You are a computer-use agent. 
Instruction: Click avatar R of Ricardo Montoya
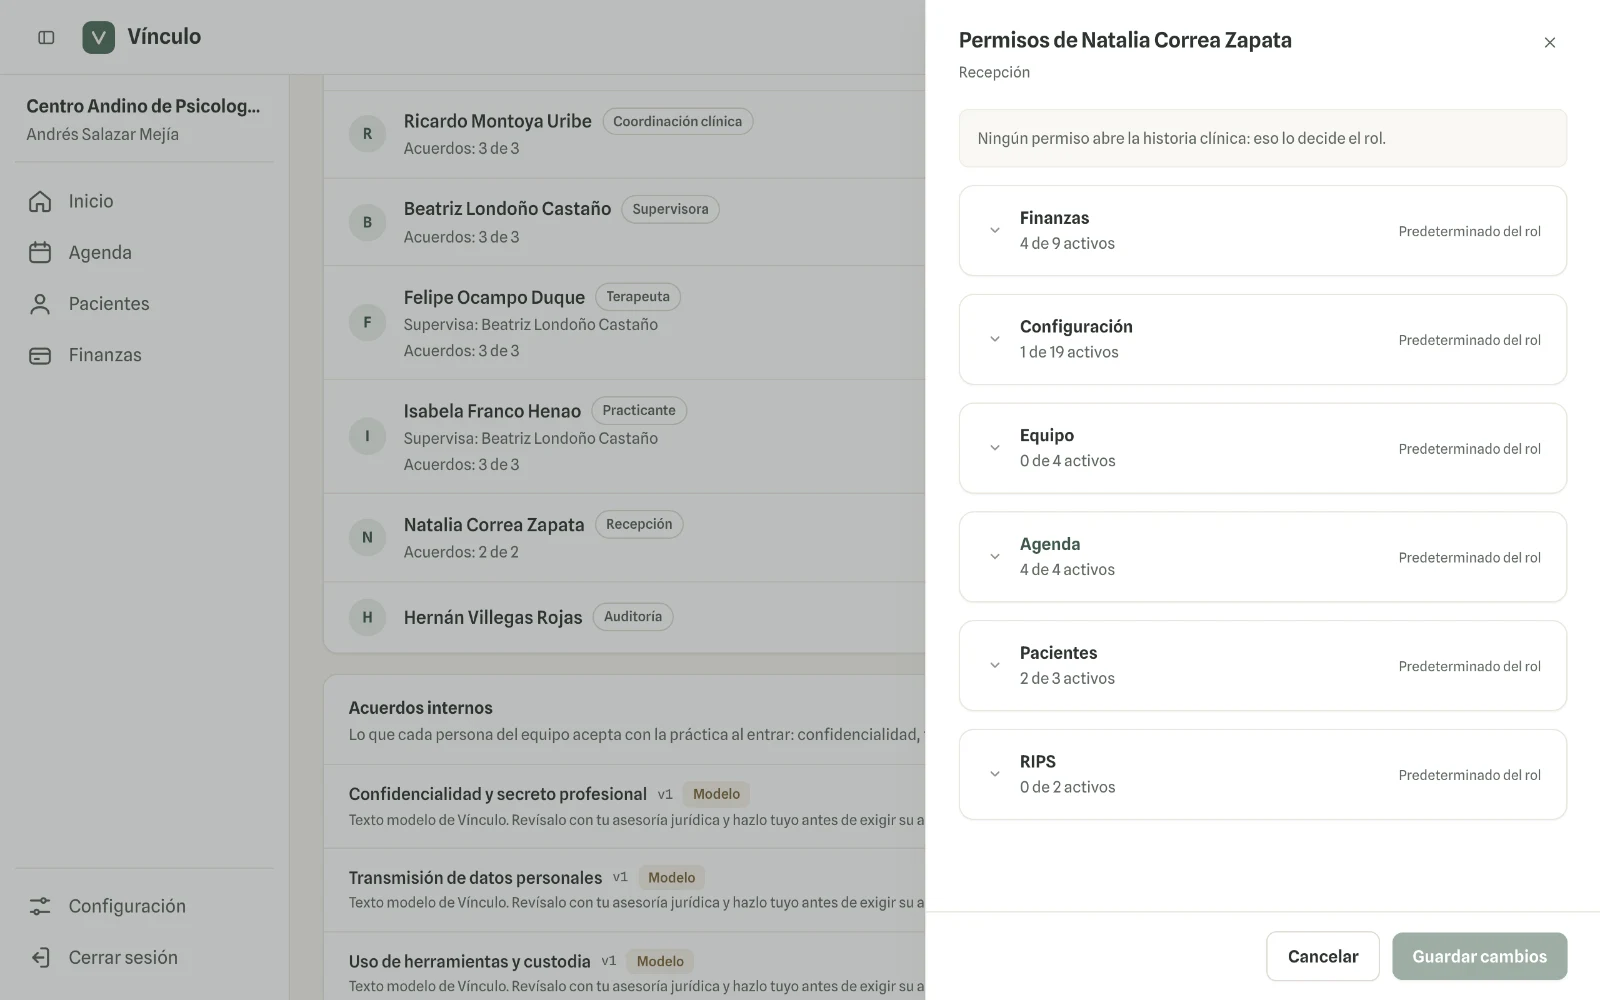367,134
